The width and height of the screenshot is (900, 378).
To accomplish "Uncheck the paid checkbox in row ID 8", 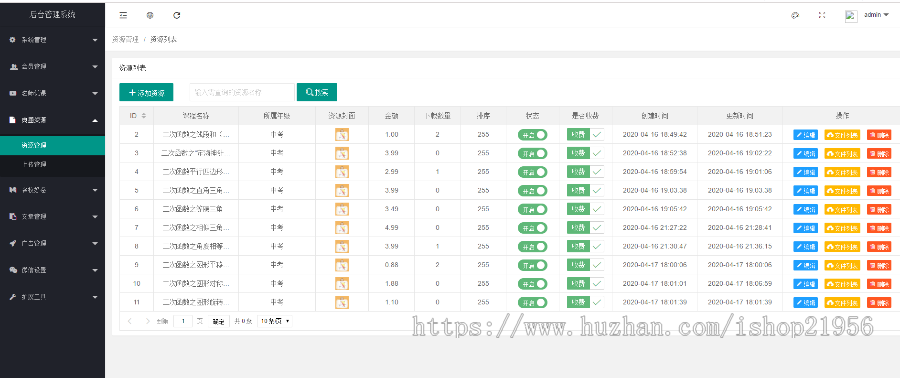I will pos(585,247).
